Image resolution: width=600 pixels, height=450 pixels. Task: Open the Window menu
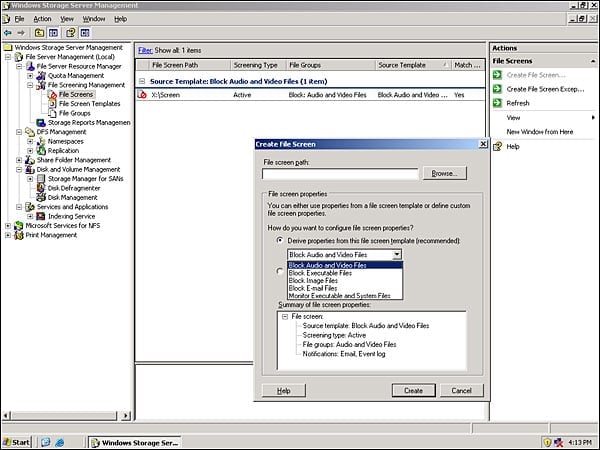[94, 19]
